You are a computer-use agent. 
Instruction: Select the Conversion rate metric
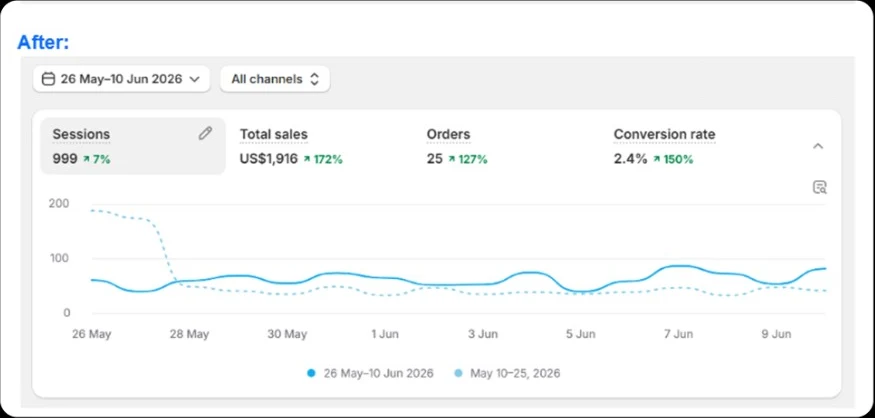[x=664, y=134]
